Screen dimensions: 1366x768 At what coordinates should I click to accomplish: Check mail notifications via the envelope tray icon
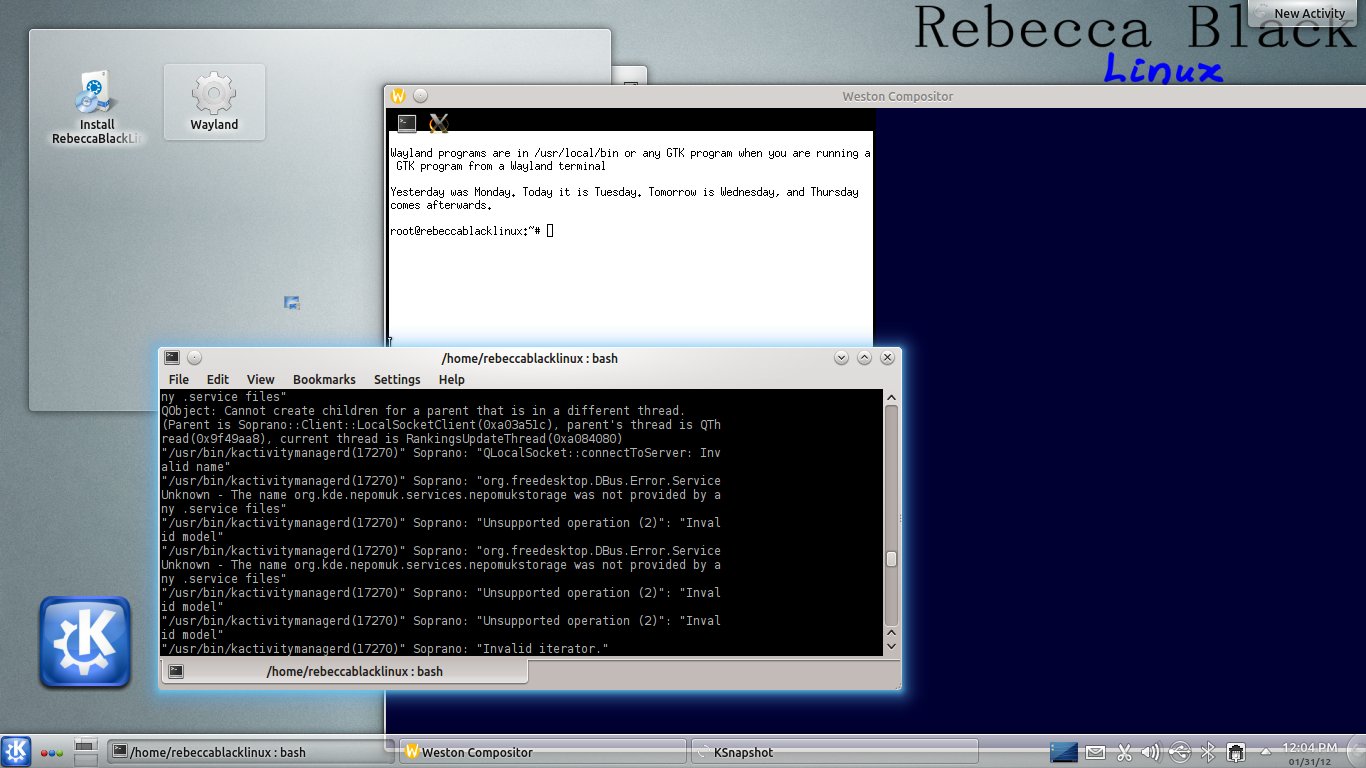point(1095,751)
